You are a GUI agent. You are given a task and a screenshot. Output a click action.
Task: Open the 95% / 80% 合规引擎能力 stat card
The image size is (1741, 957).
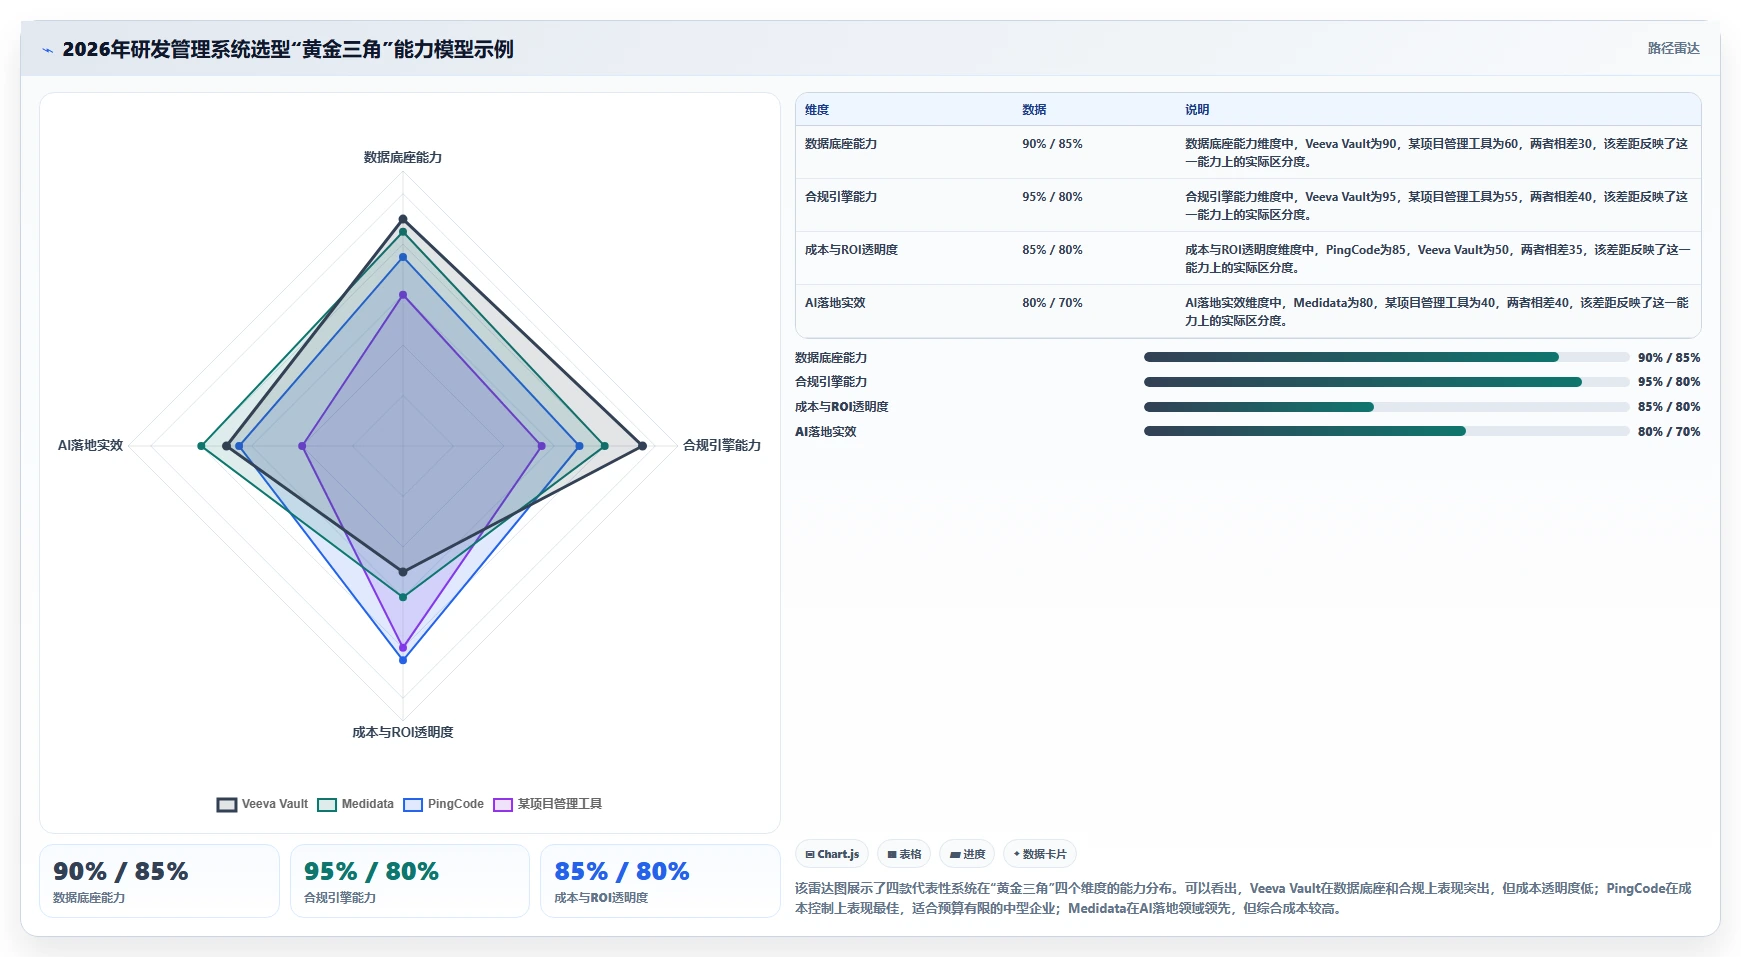click(410, 881)
